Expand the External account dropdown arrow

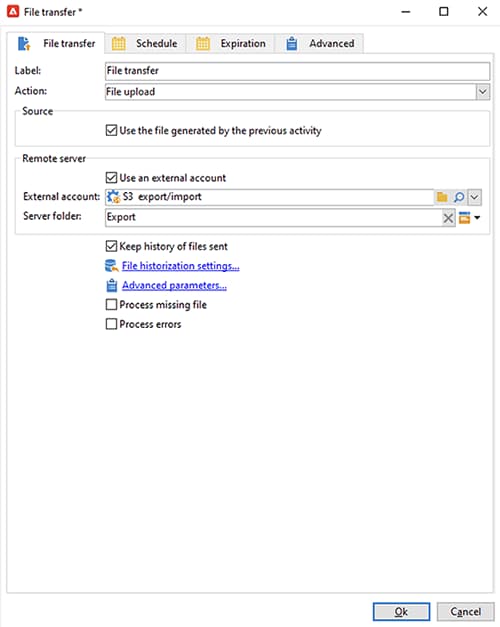pyautogui.click(x=474, y=197)
